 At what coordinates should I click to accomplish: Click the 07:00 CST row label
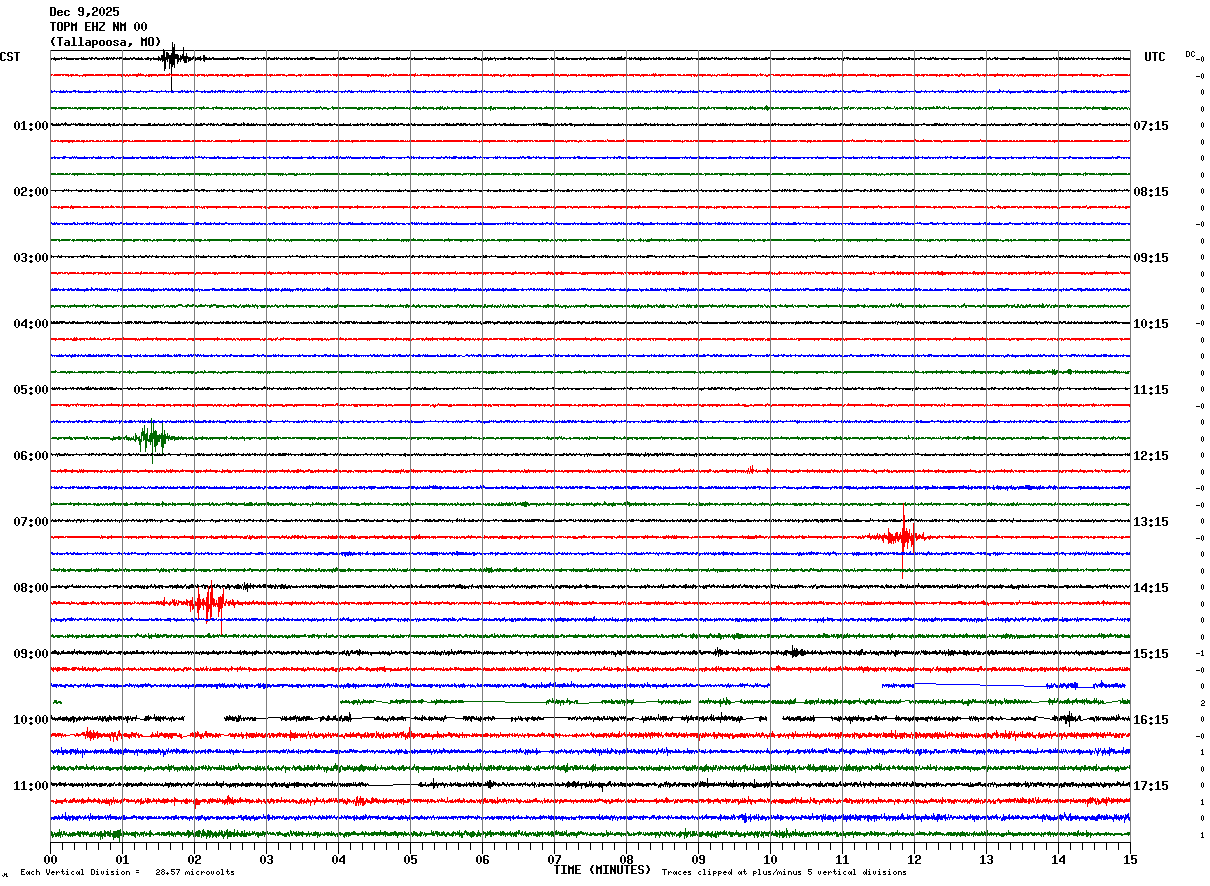(31, 522)
